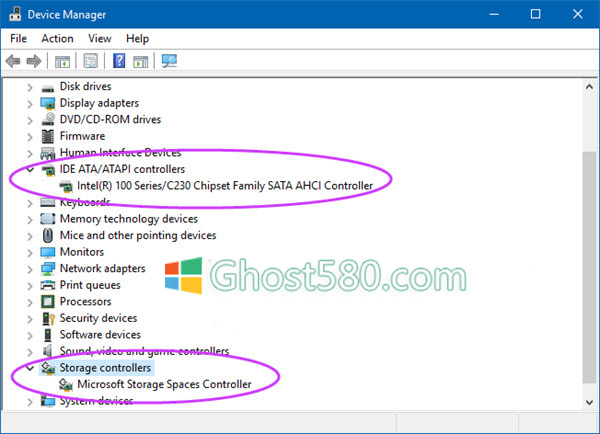Open the View menu

[x=99, y=39]
